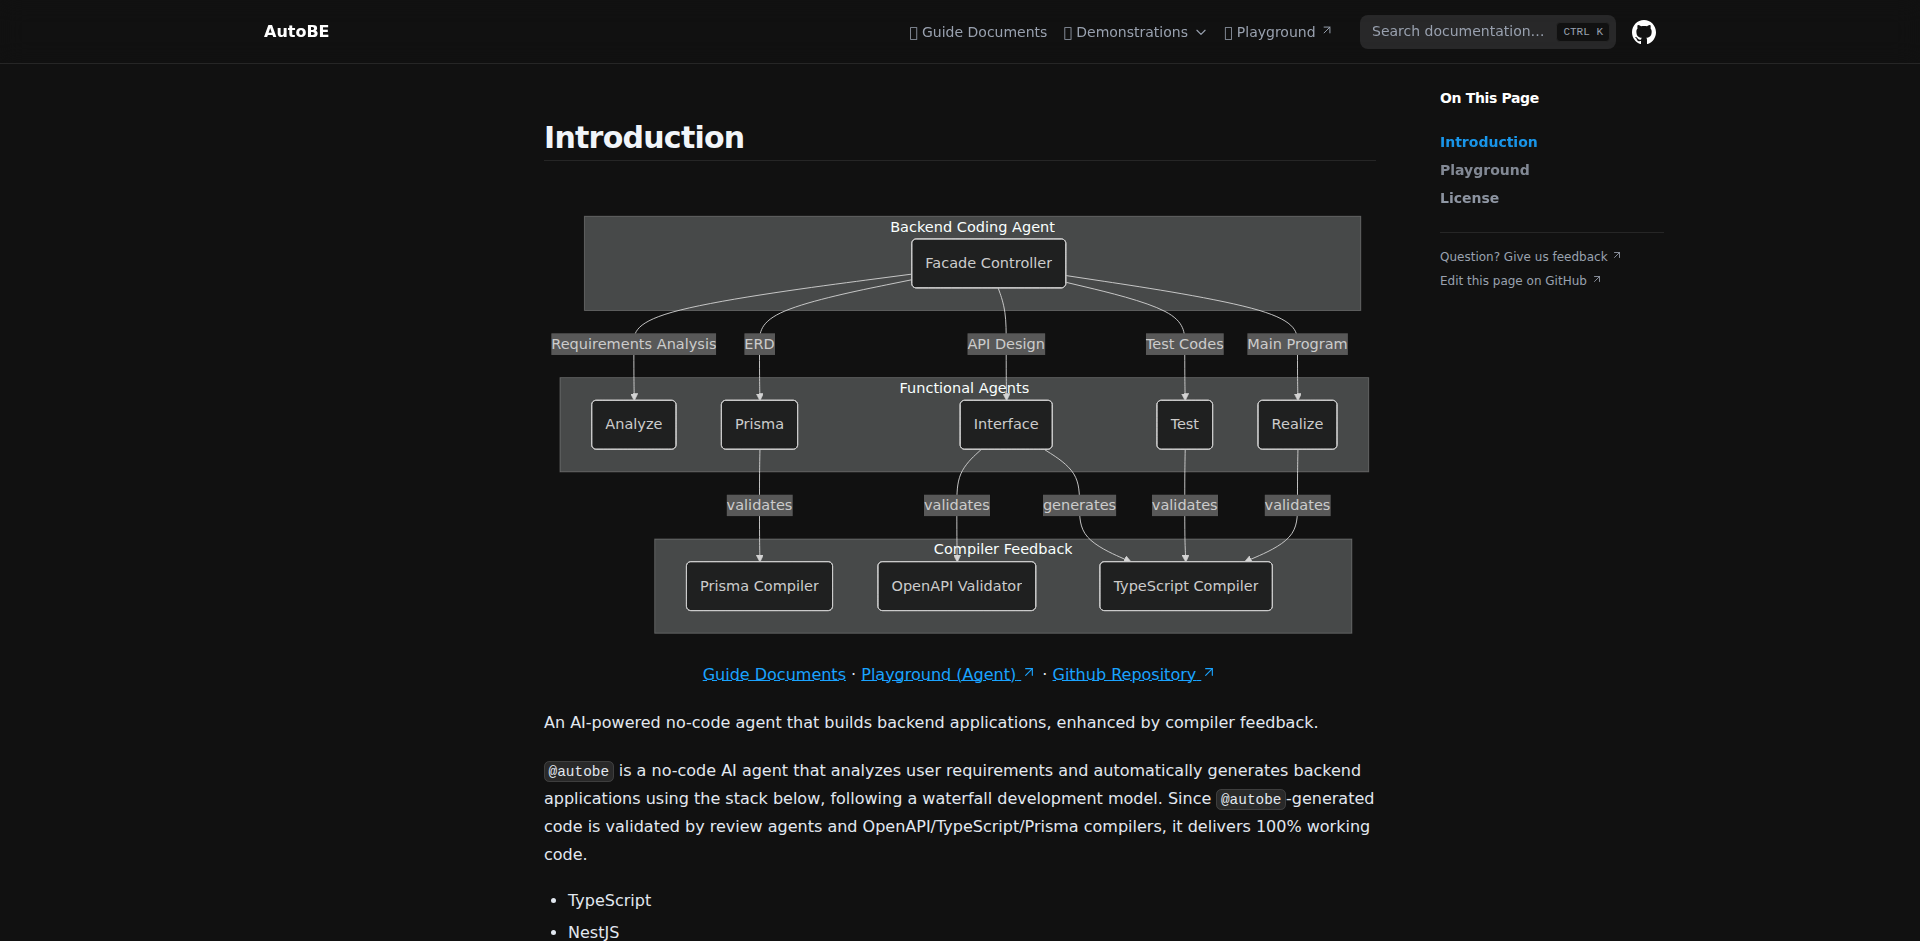Open the GitHub repository icon in header
The width and height of the screenshot is (1920, 941).
point(1644,32)
